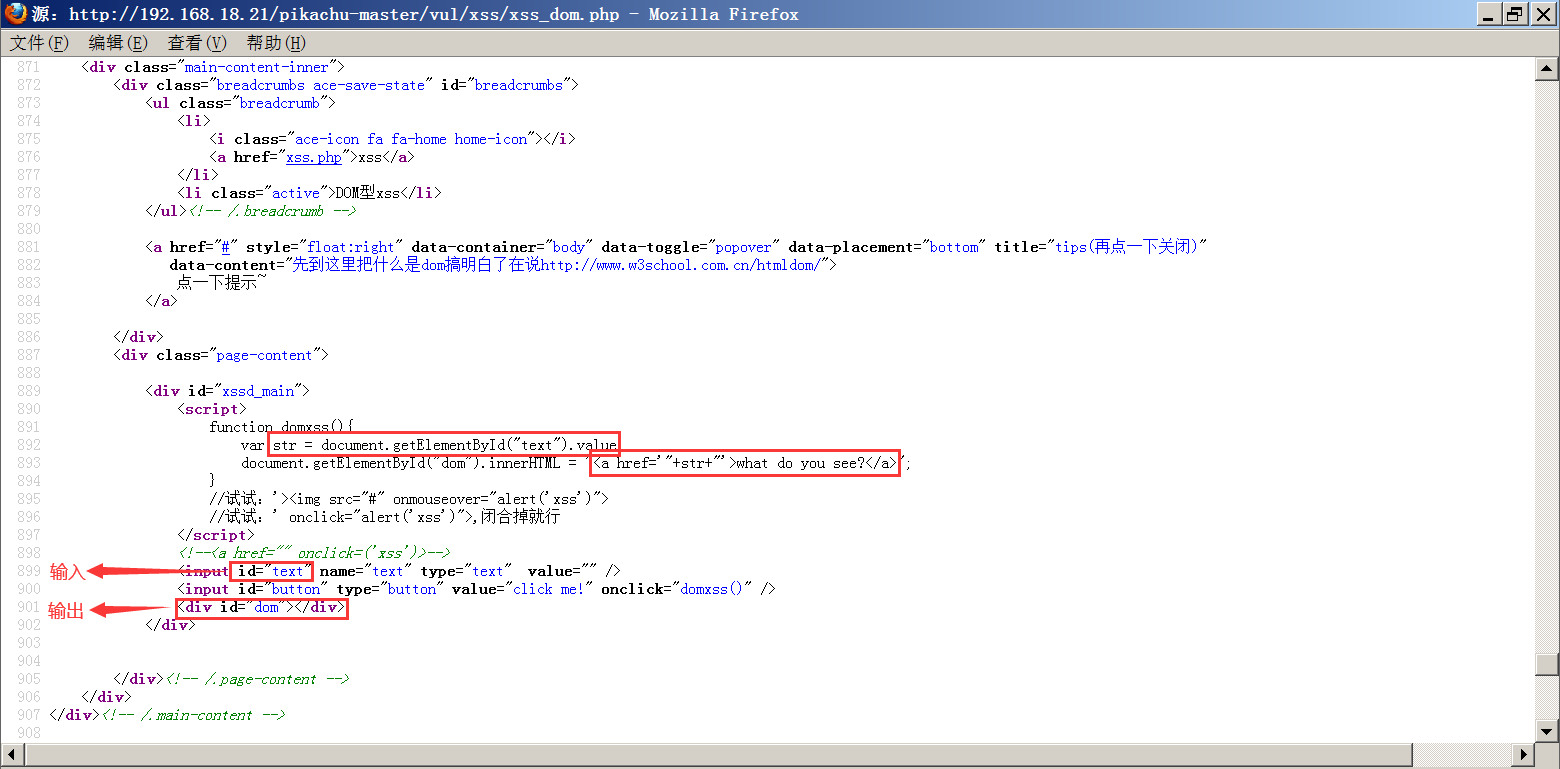Click the "/.breadcrumb" comment
Screen dimensions: 1560x769
272,211
